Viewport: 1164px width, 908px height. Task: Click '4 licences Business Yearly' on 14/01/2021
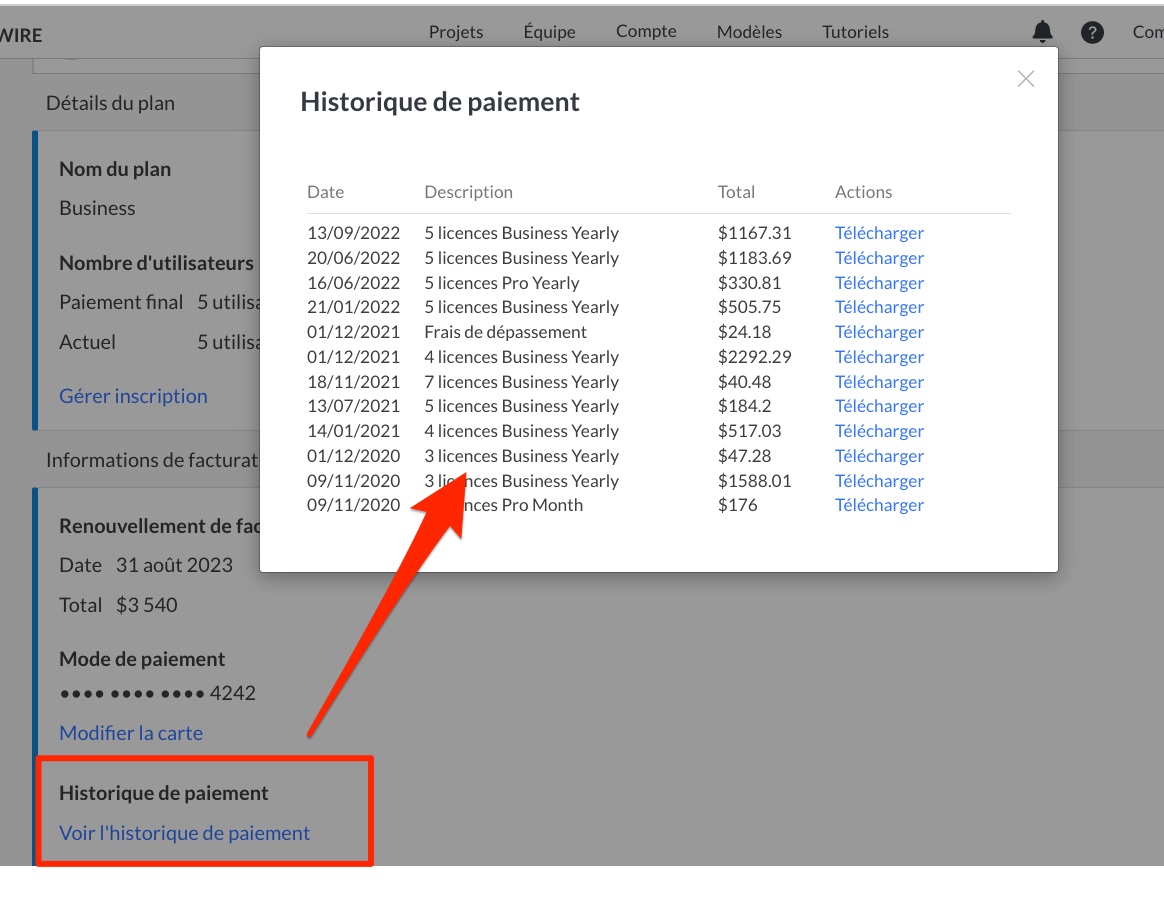[521, 431]
